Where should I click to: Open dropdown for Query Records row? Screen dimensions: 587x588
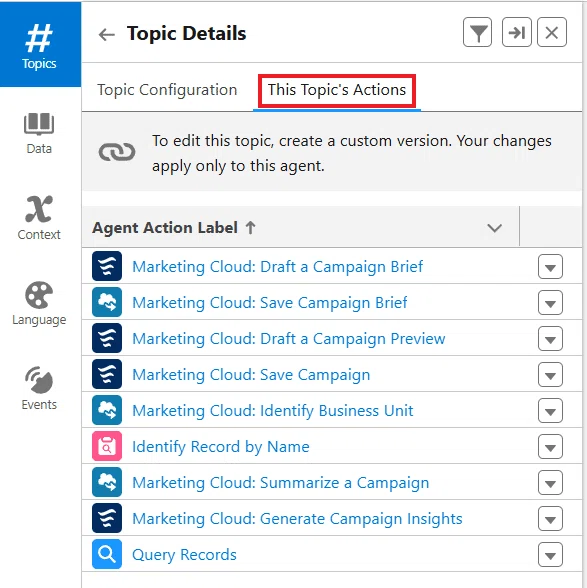(550, 555)
